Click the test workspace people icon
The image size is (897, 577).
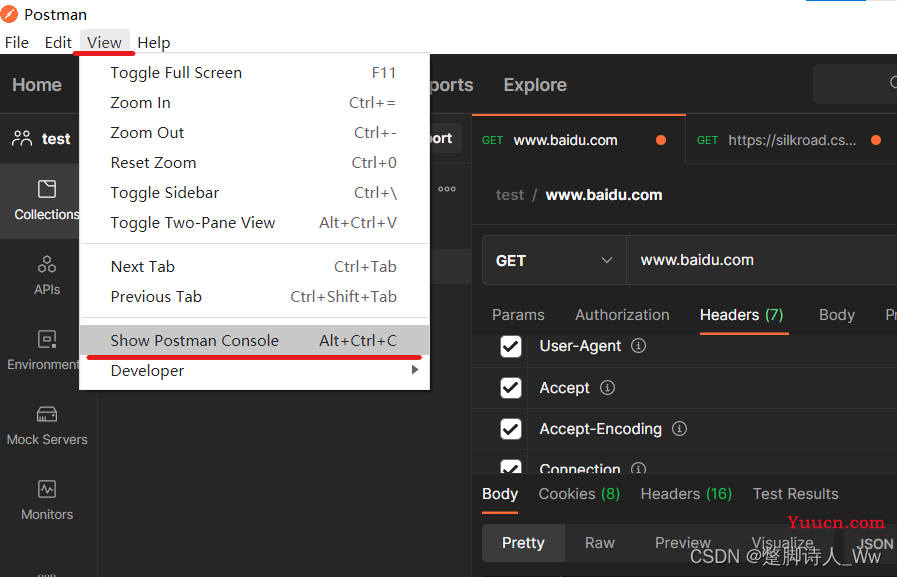click(22, 138)
